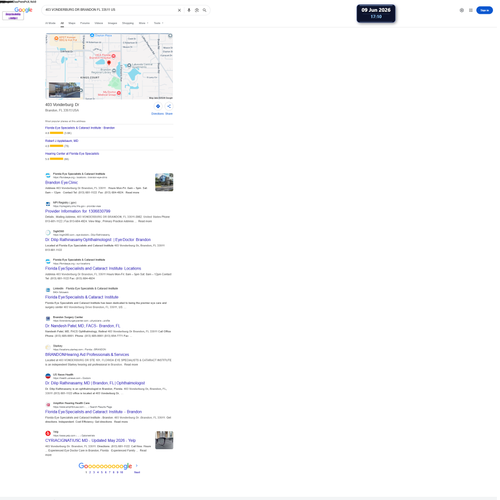This screenshot has width=500, height=500.
Task: Open the Videos tab
Action: click(99, 23)
